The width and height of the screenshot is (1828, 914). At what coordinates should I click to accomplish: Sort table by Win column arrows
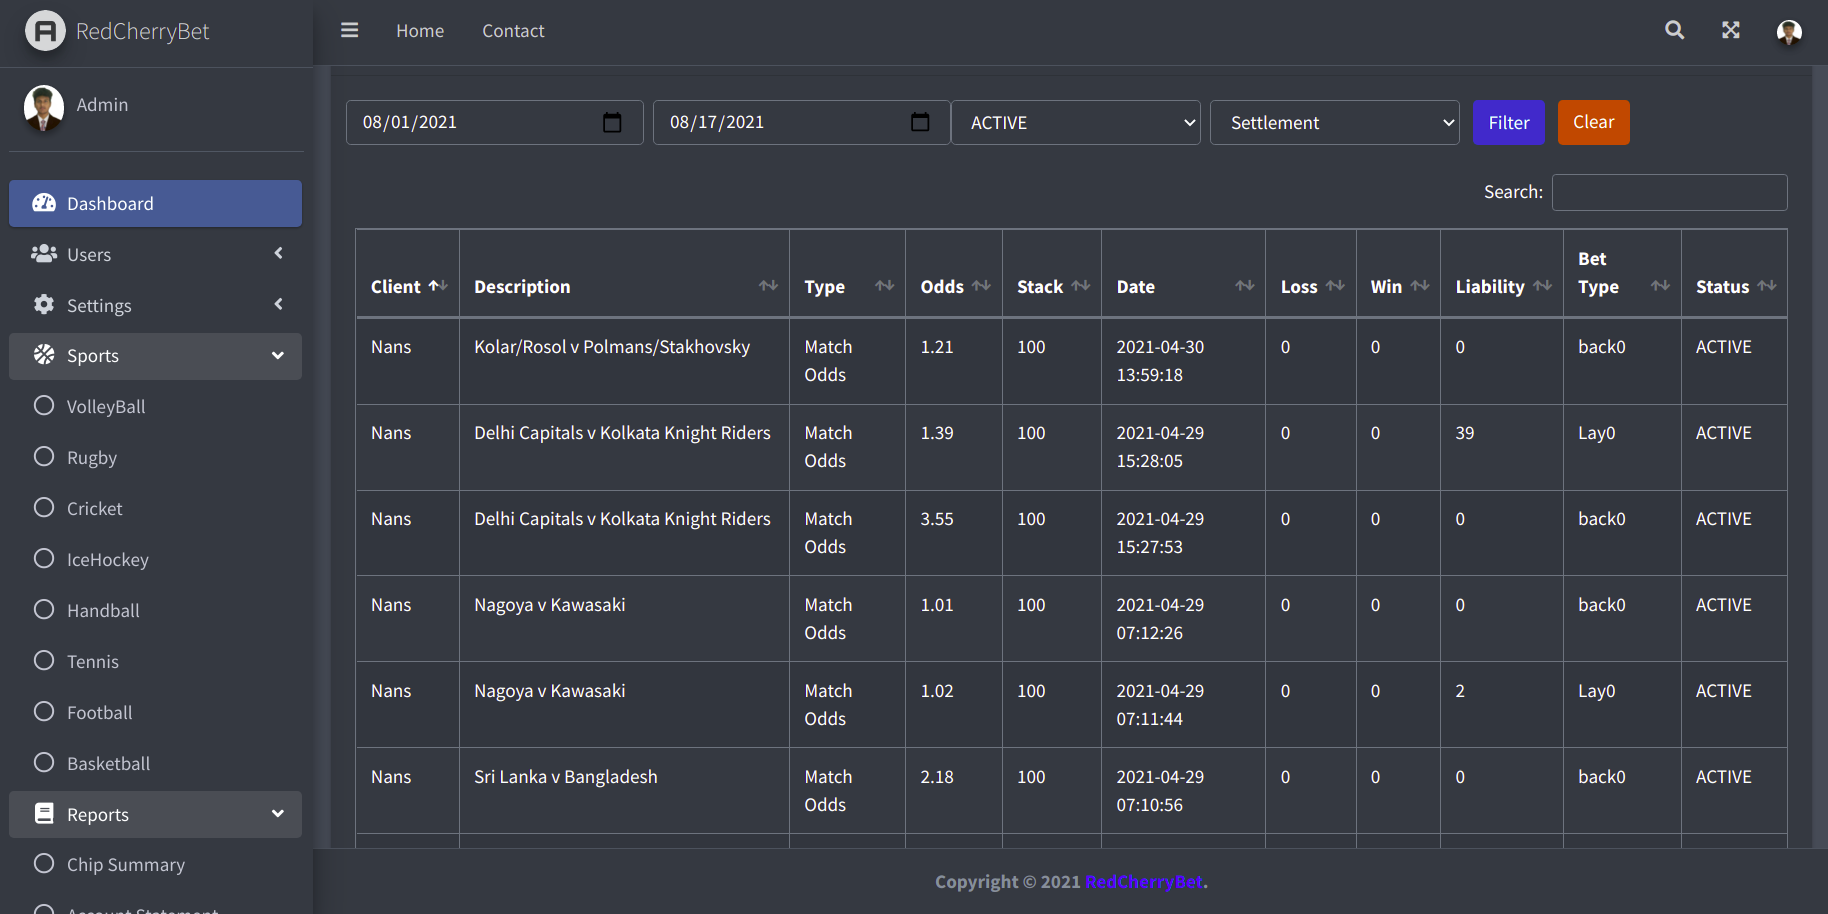[1419, 286]
